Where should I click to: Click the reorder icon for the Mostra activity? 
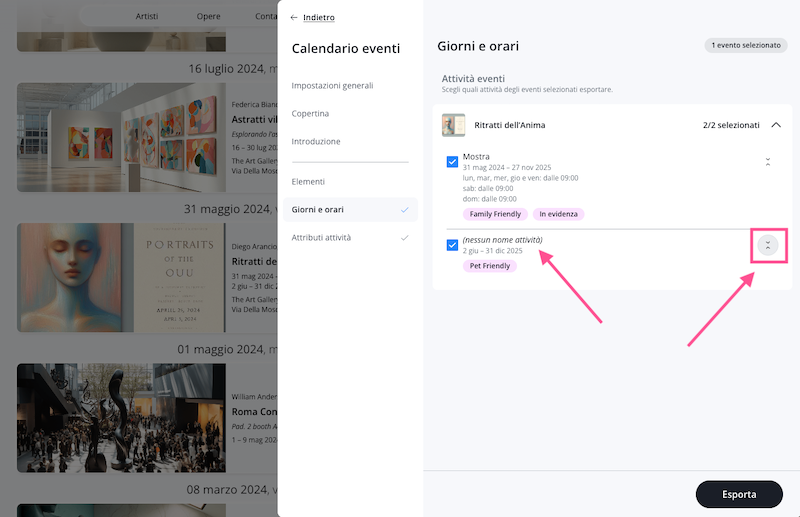click(767, 162)
